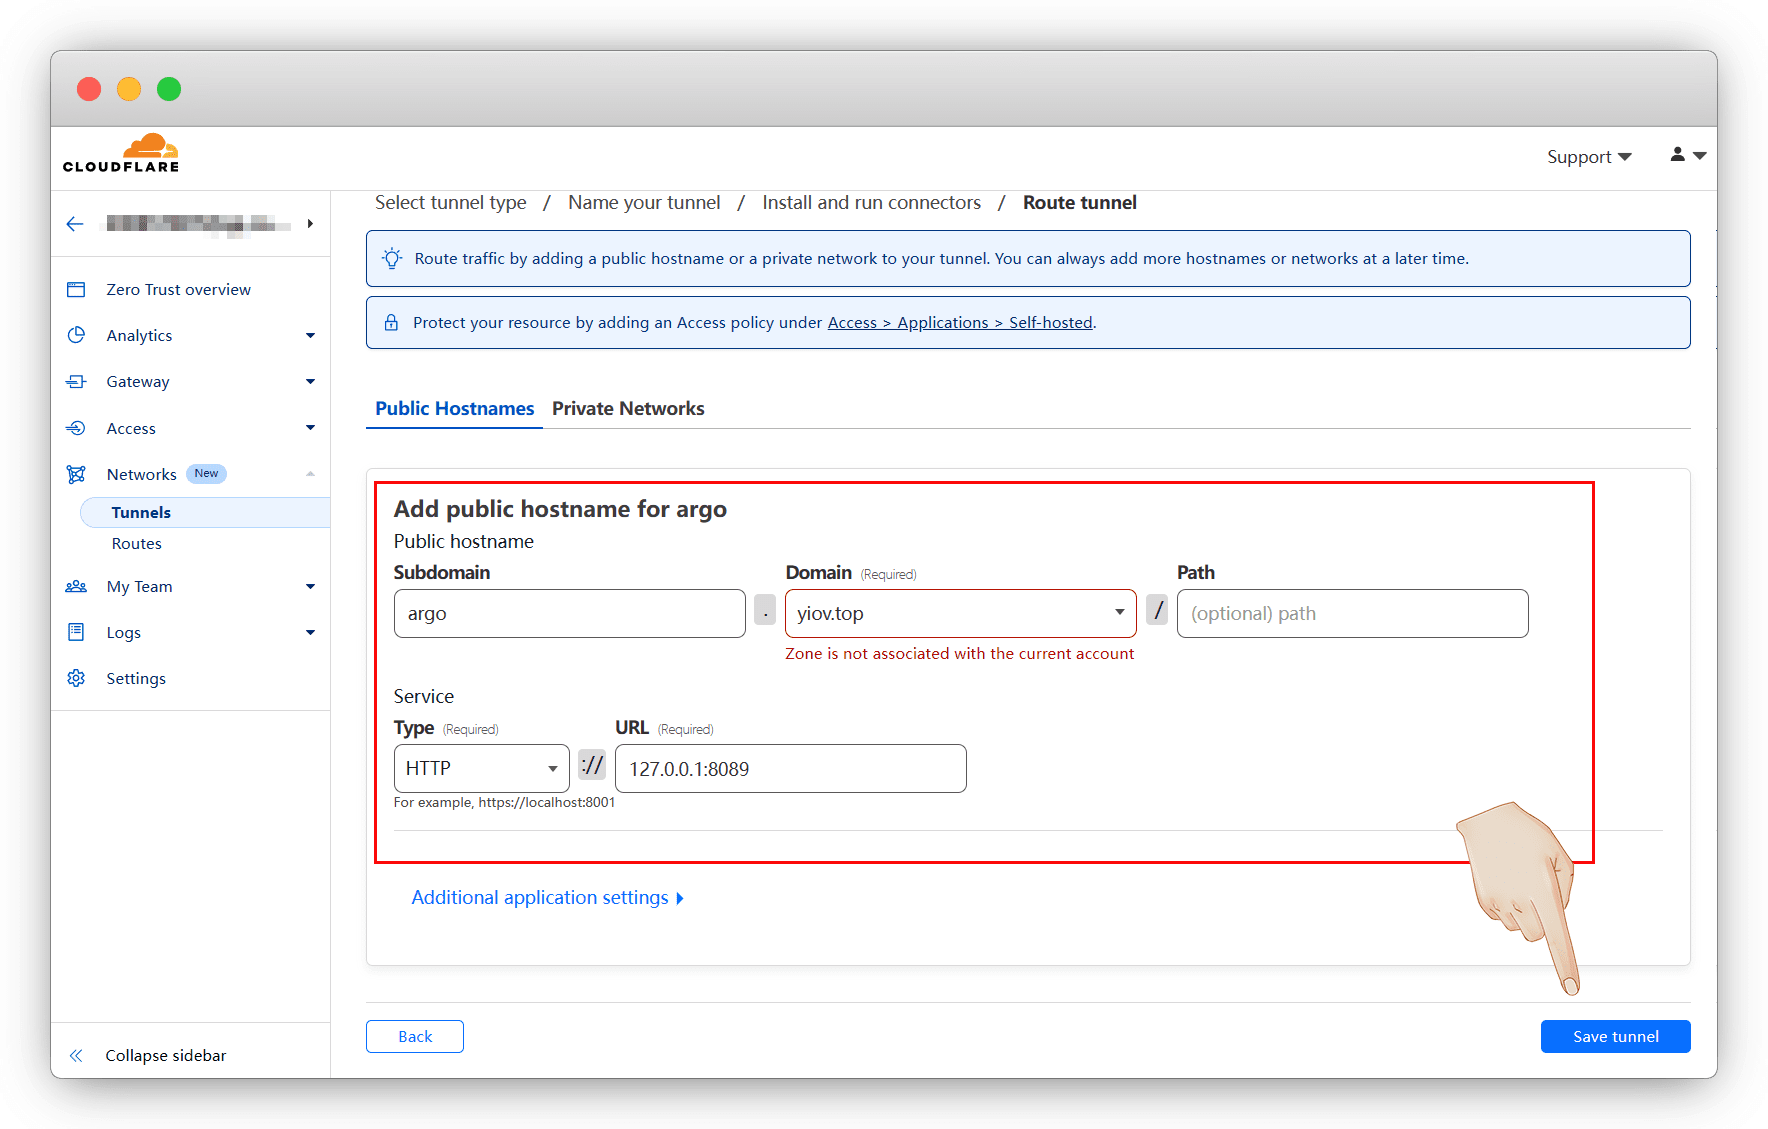Click the Collapse sidebar double-chevron icon

[x=76, y=1056]
